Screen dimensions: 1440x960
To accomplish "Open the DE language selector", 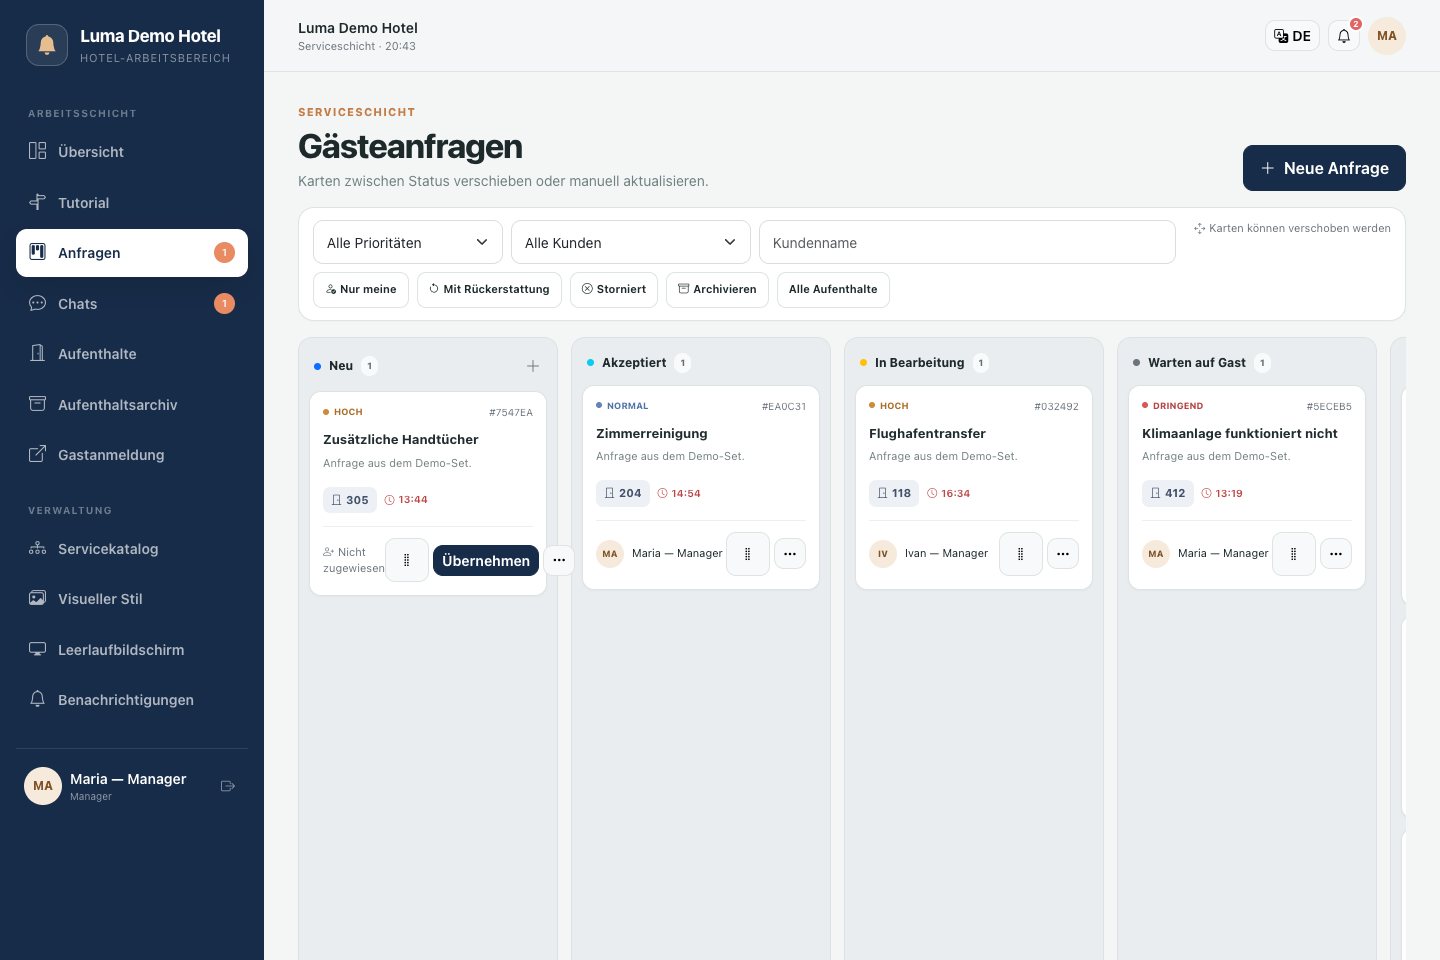I will 1292,36.
